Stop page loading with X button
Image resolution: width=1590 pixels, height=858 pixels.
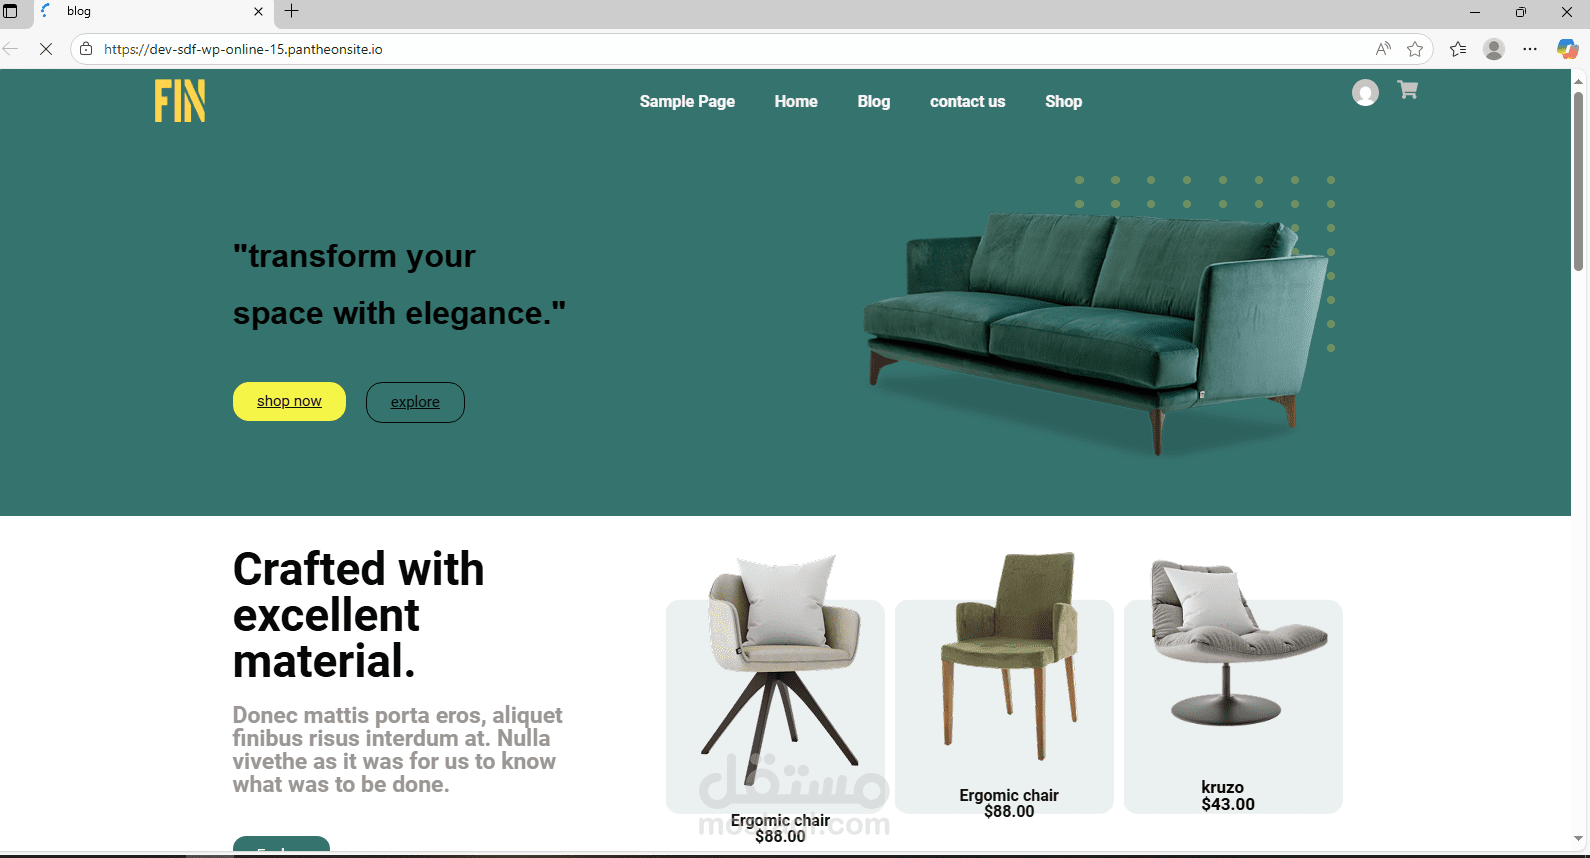tap(45, 49)
